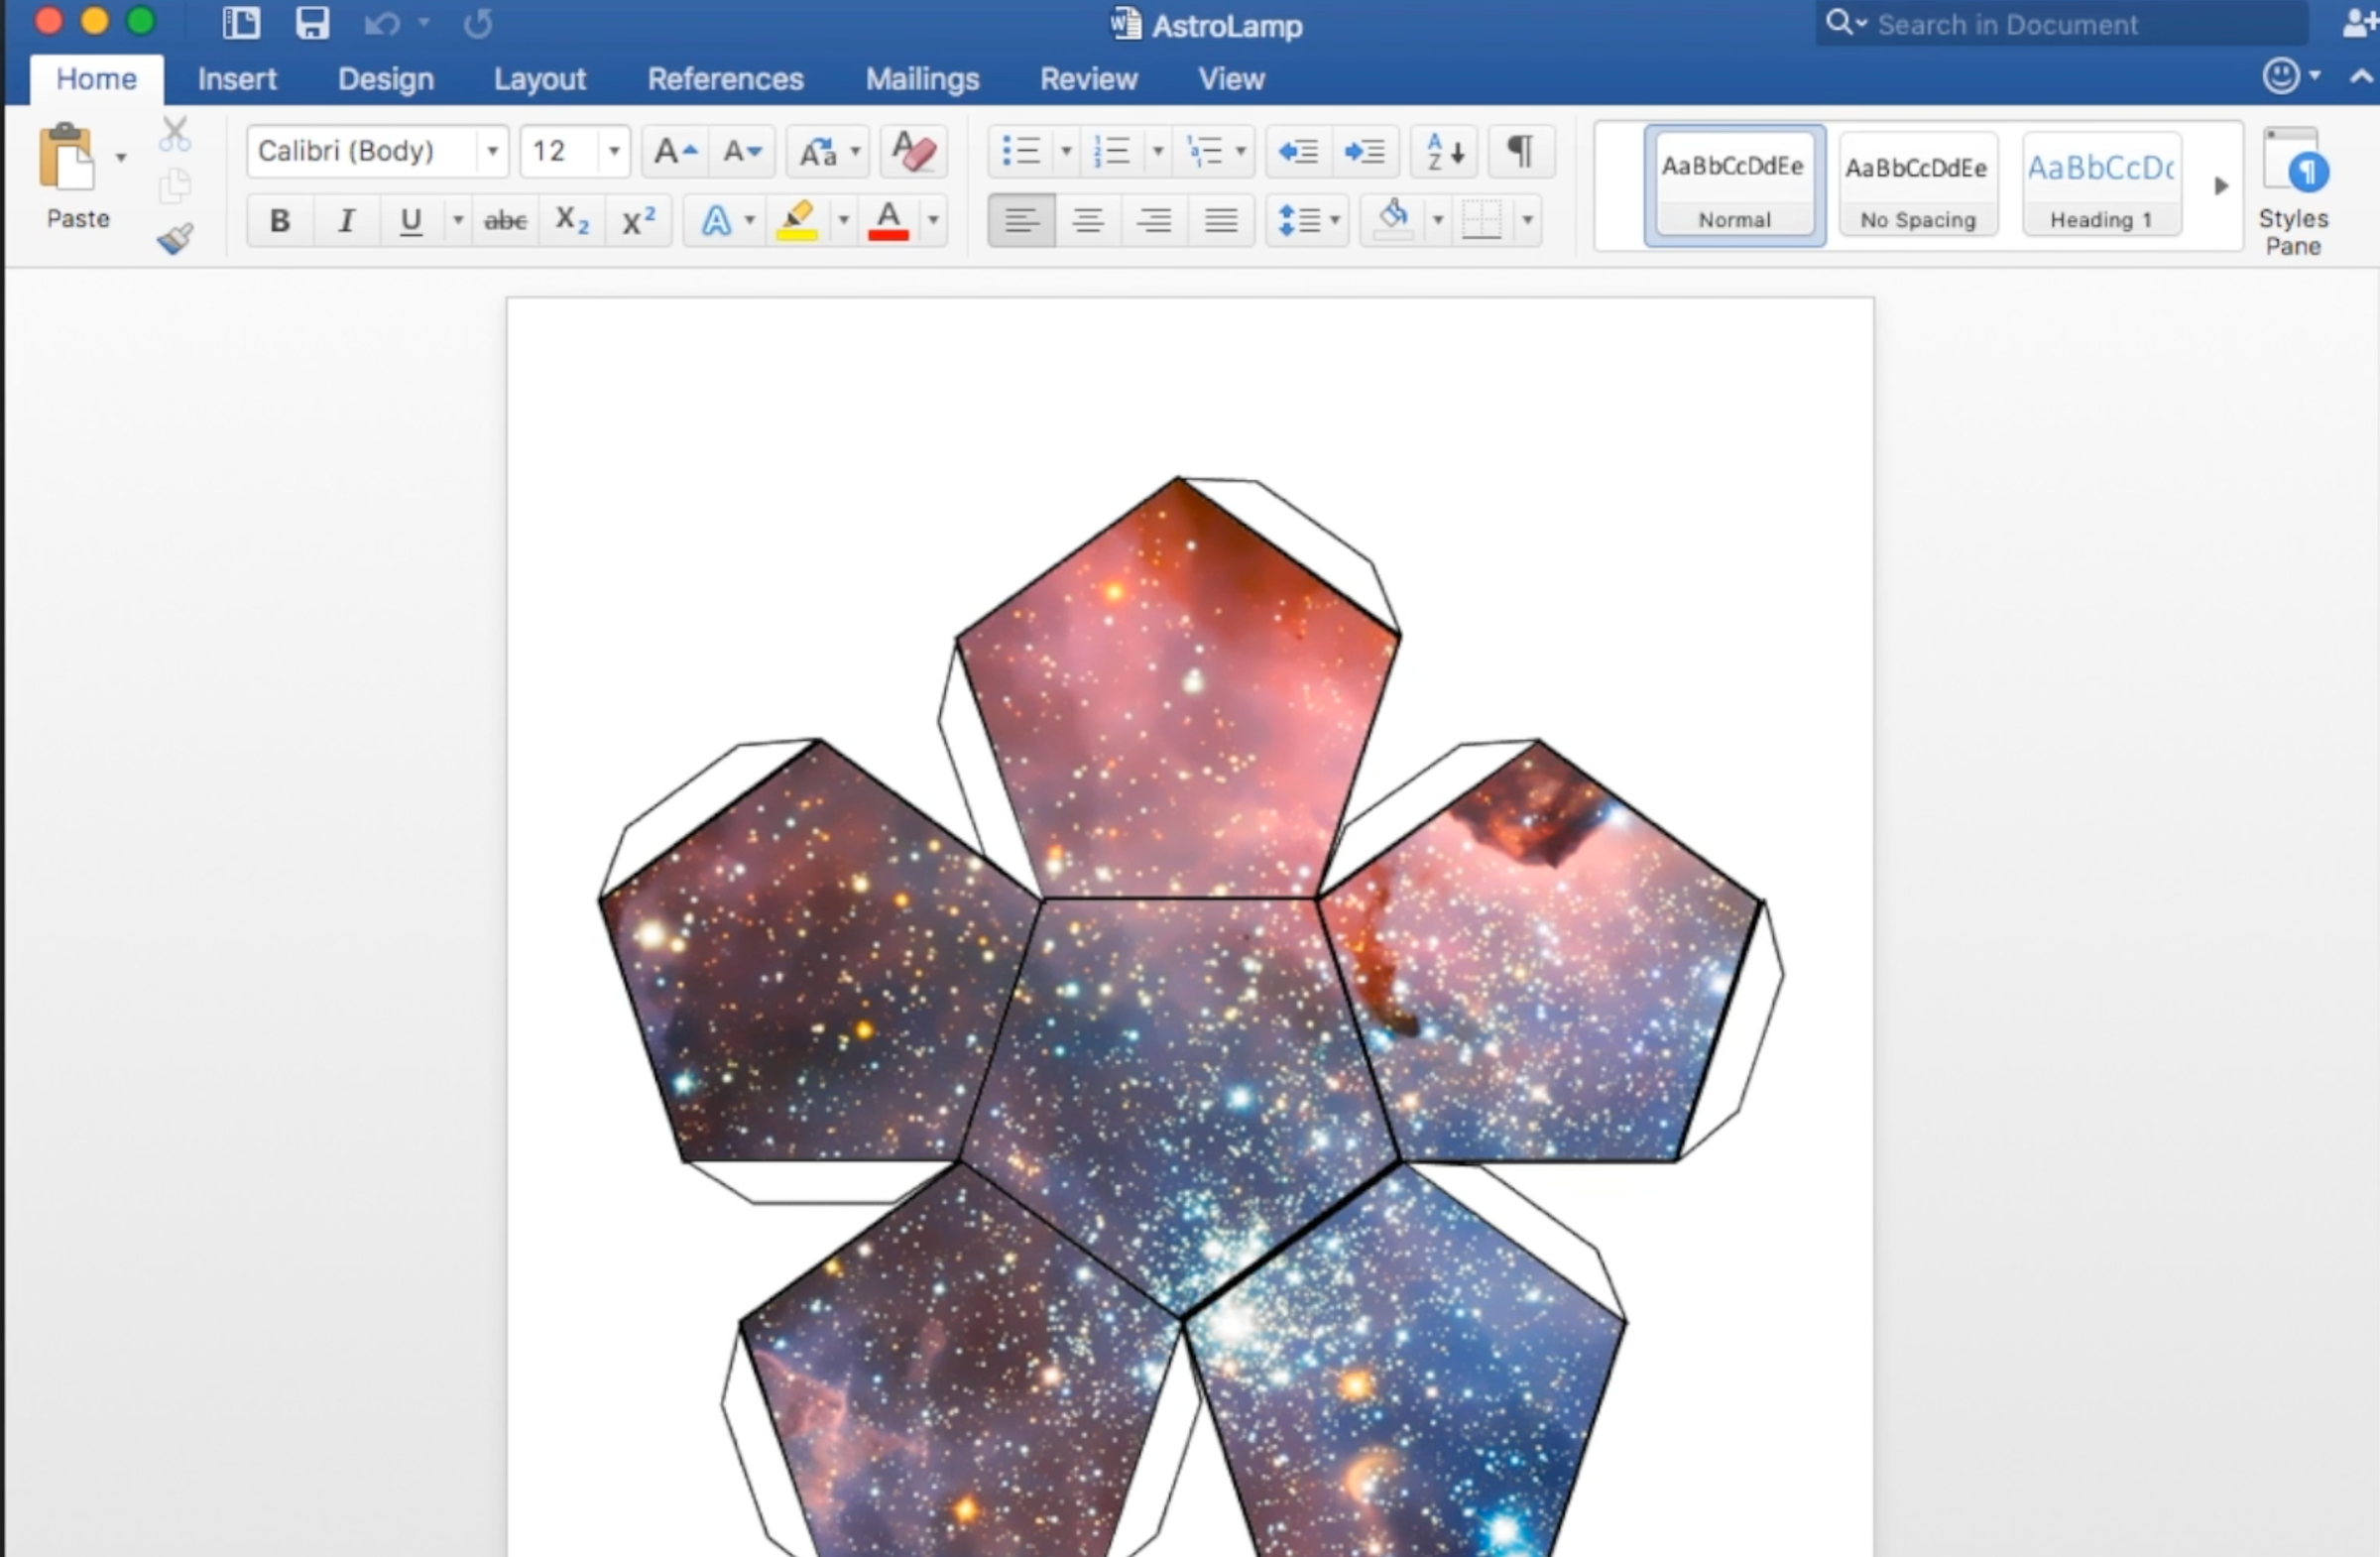Screen dimensions: 2380x1557
Task: Open the Mailings tab
Action: point(922,79)
